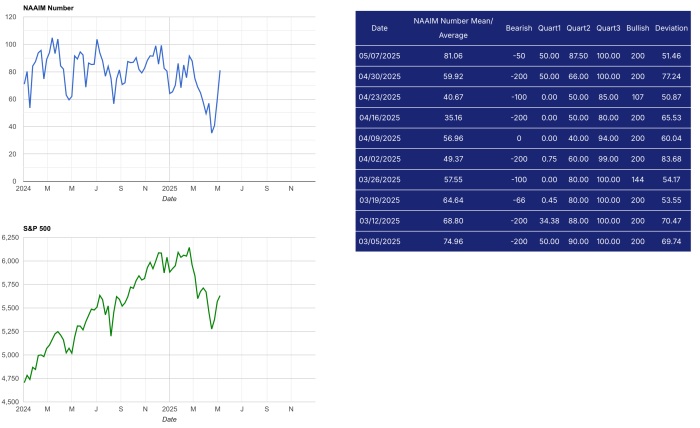
Task: Select the Bullish column header
Action: click(x=637, y=28)
